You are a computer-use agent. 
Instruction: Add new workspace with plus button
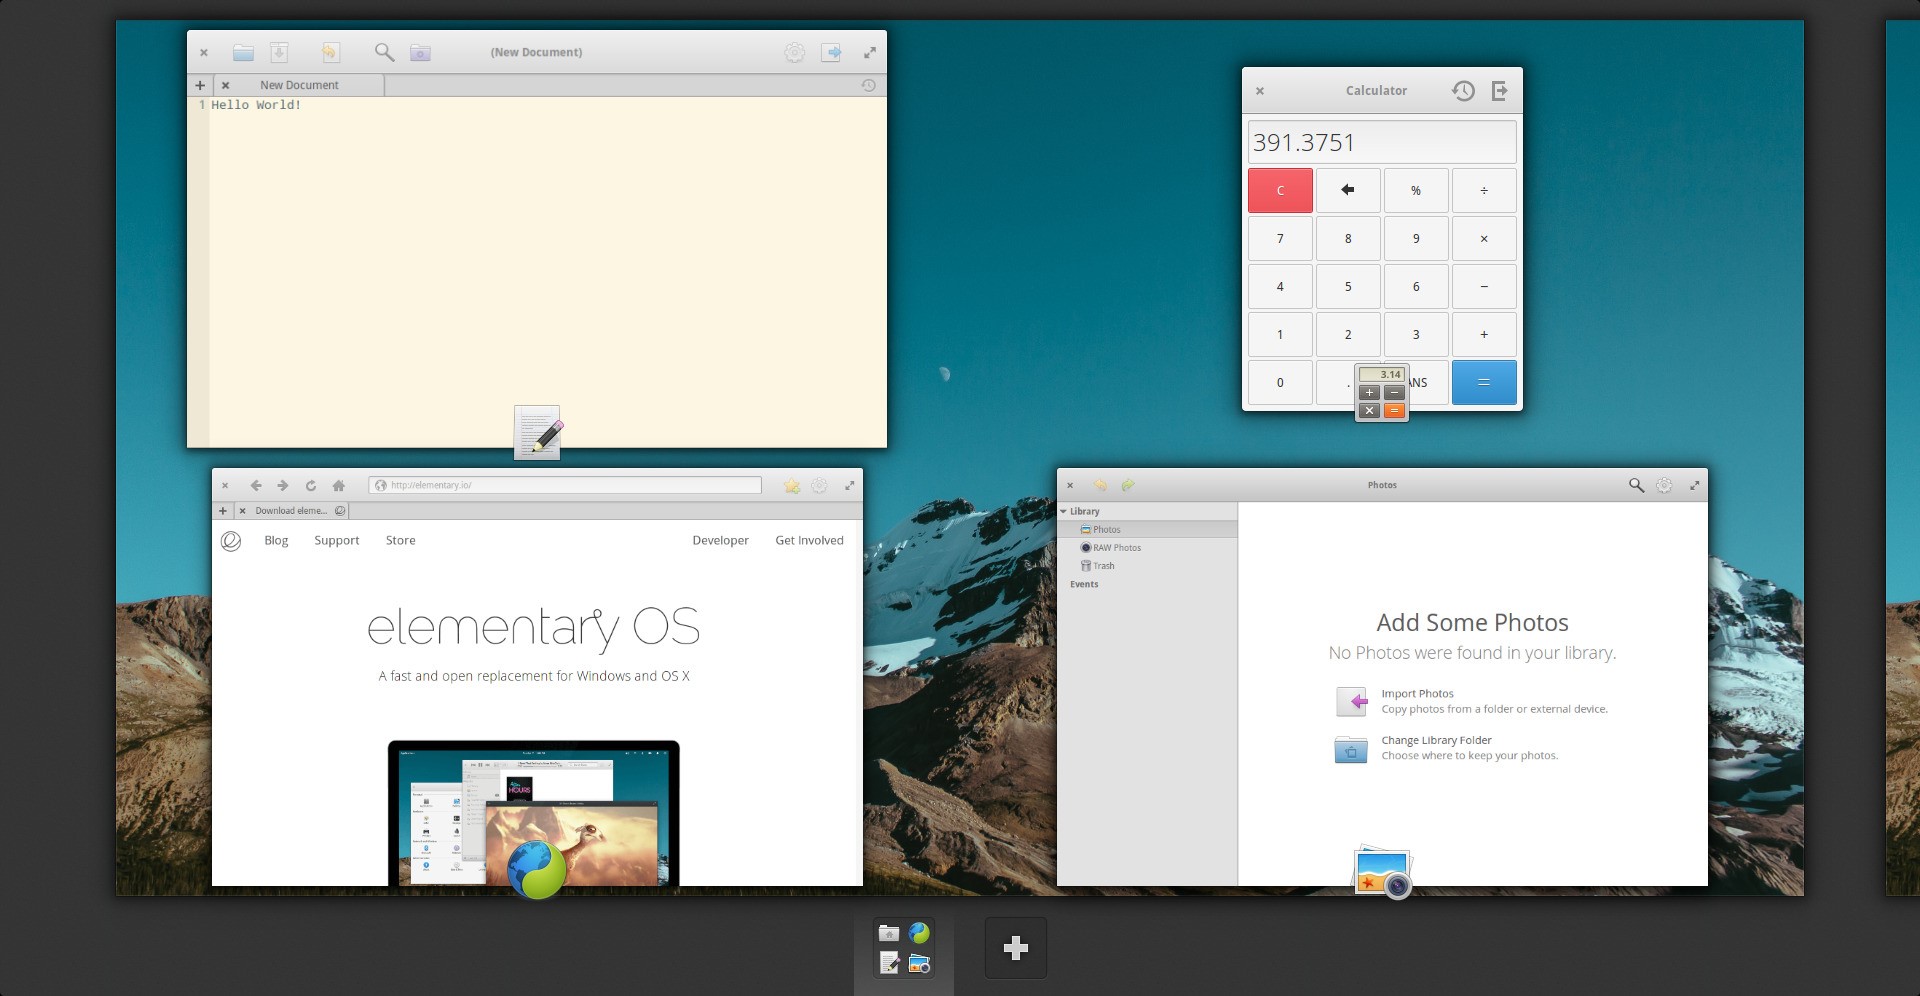point(1016,948)
